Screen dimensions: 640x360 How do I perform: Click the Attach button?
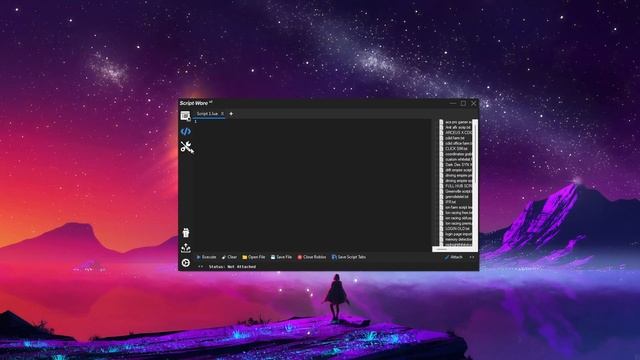tap(453, 257)
